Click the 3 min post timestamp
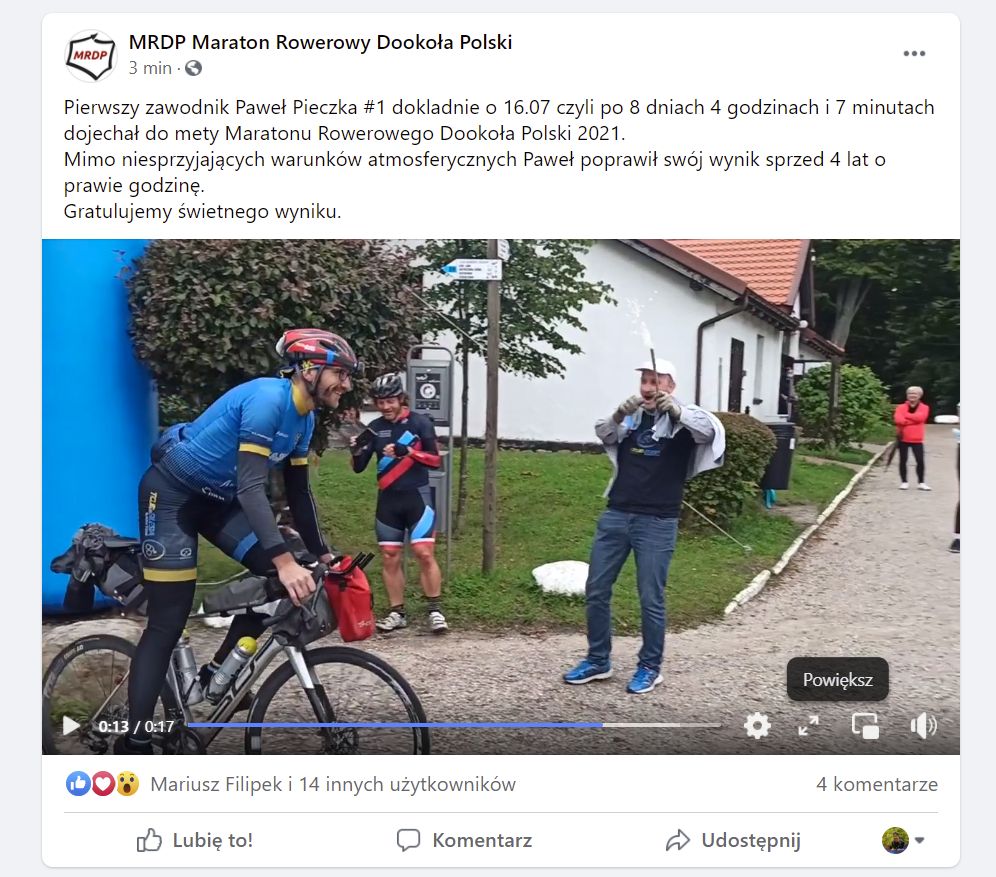The width and height of the screenshot is (996, 877). [x=150, y=68]
